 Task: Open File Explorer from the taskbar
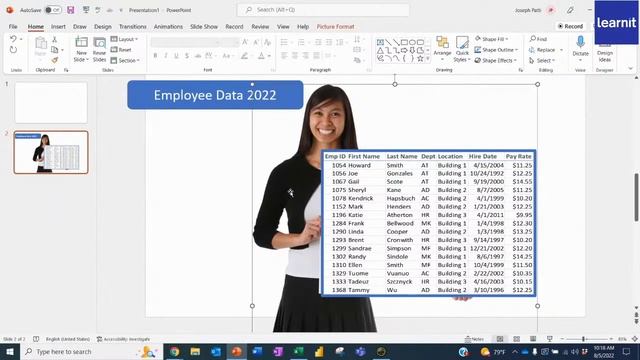tap(195, 351)
